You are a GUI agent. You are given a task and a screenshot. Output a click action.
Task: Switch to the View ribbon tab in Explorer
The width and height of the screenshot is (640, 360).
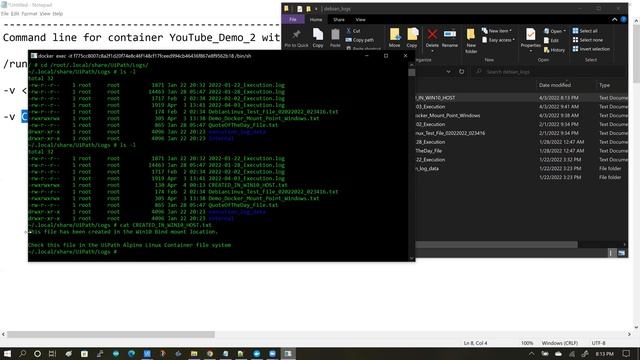coord(360,19)
